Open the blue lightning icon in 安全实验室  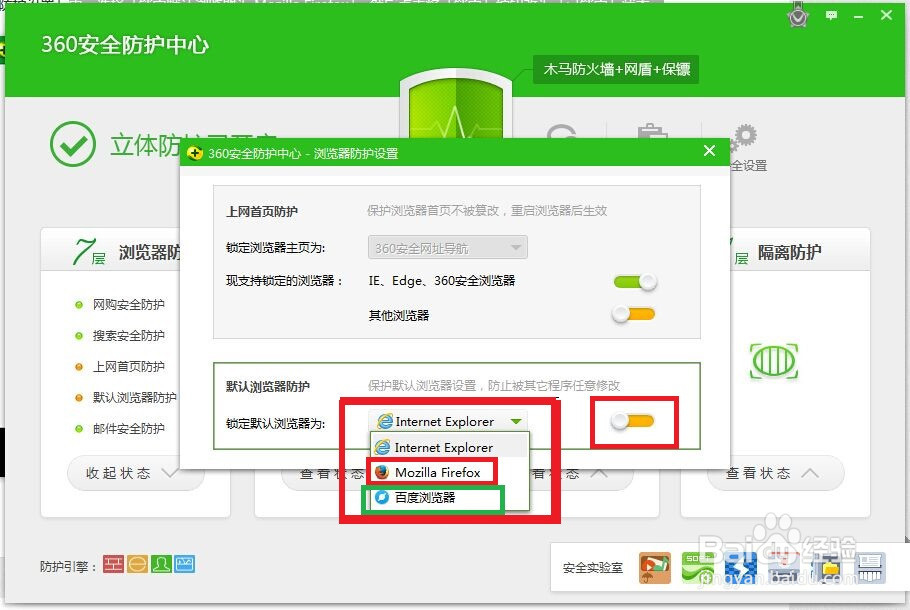[741, 568]
